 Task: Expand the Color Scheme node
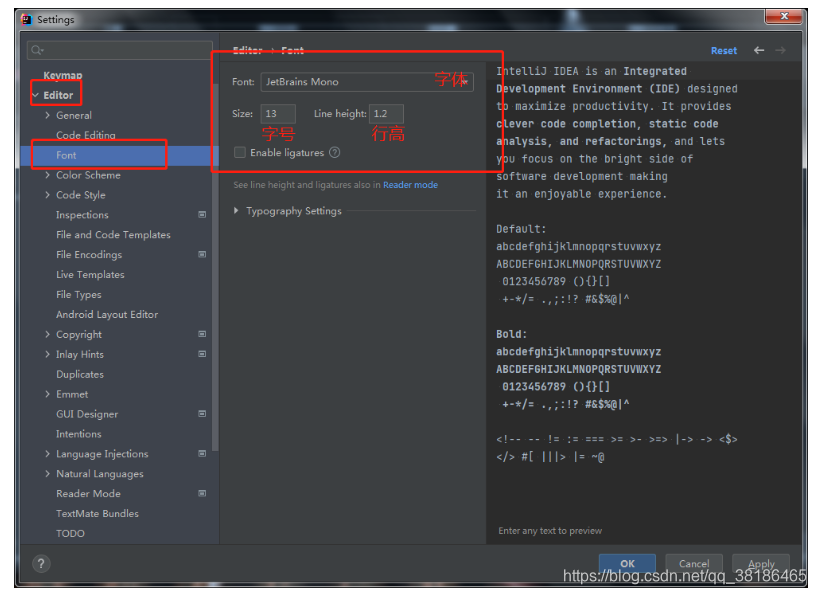tap(47, 175)
